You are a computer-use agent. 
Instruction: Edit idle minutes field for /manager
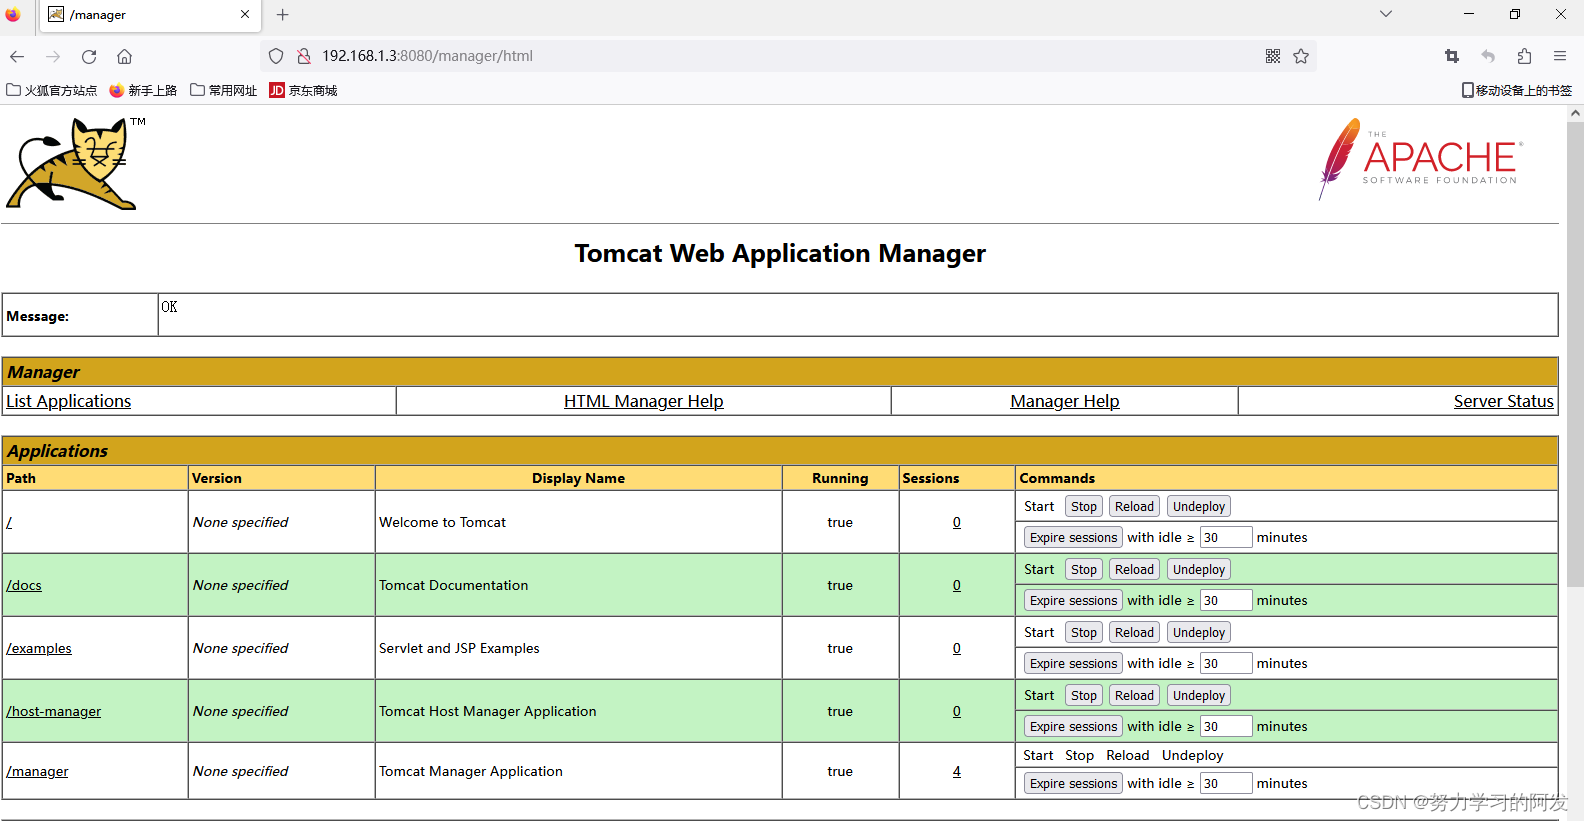pos(1226,784)
